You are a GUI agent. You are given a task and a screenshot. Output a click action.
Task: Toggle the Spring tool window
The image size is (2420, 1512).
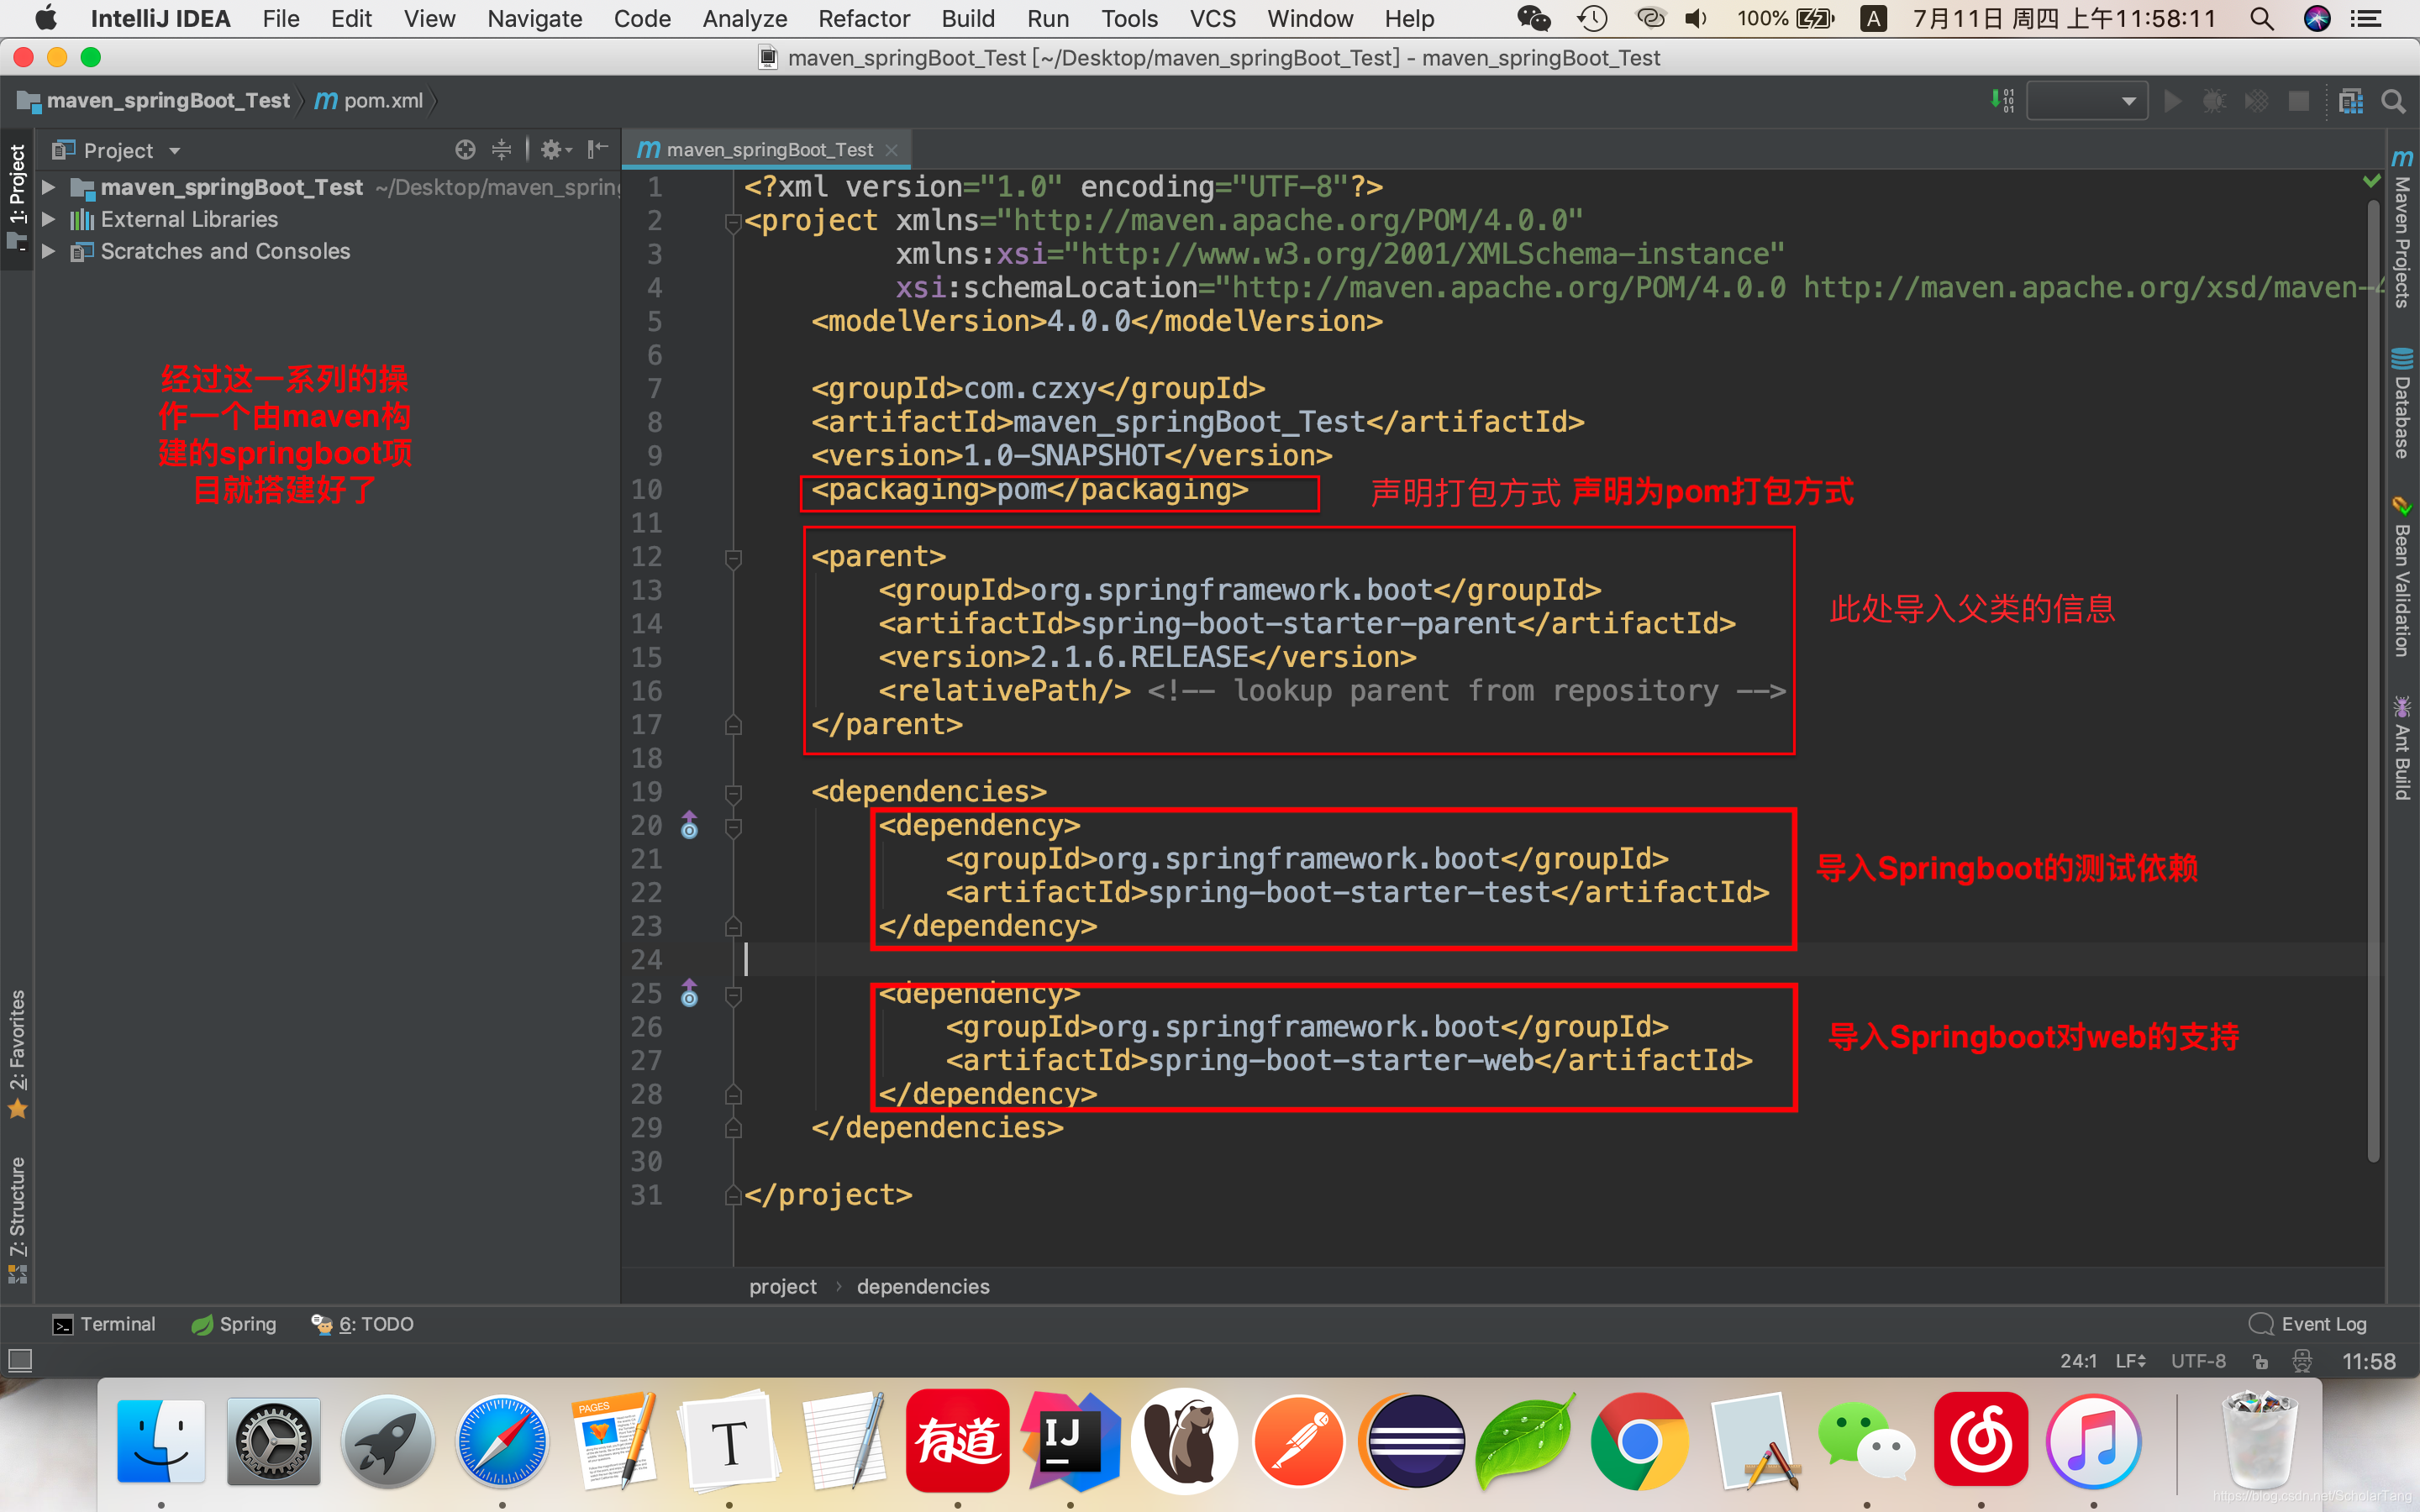[x=234, y=1324]
